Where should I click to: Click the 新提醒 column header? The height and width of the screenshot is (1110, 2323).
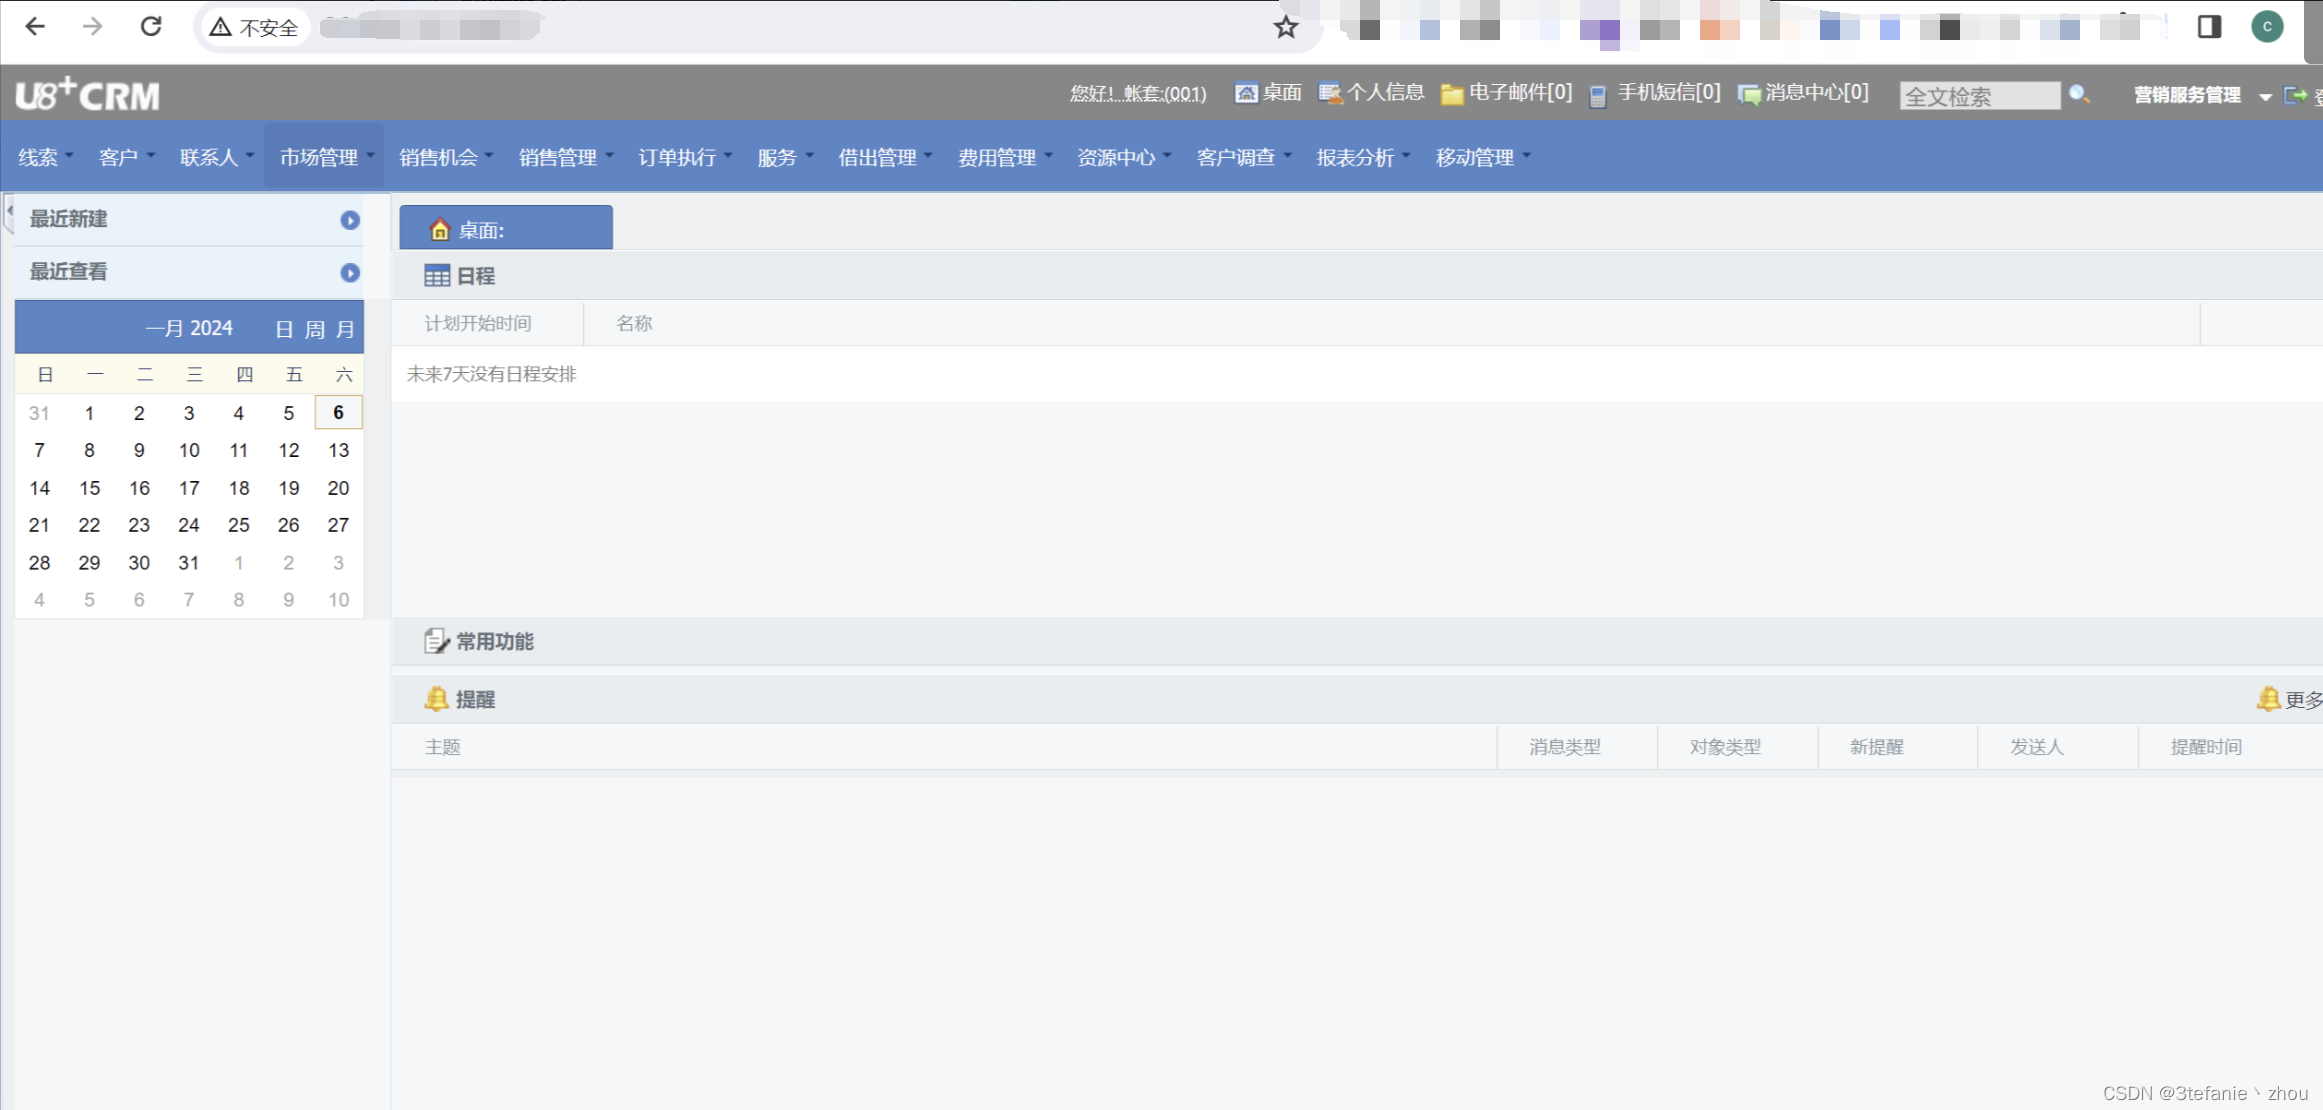(1876, 747)
